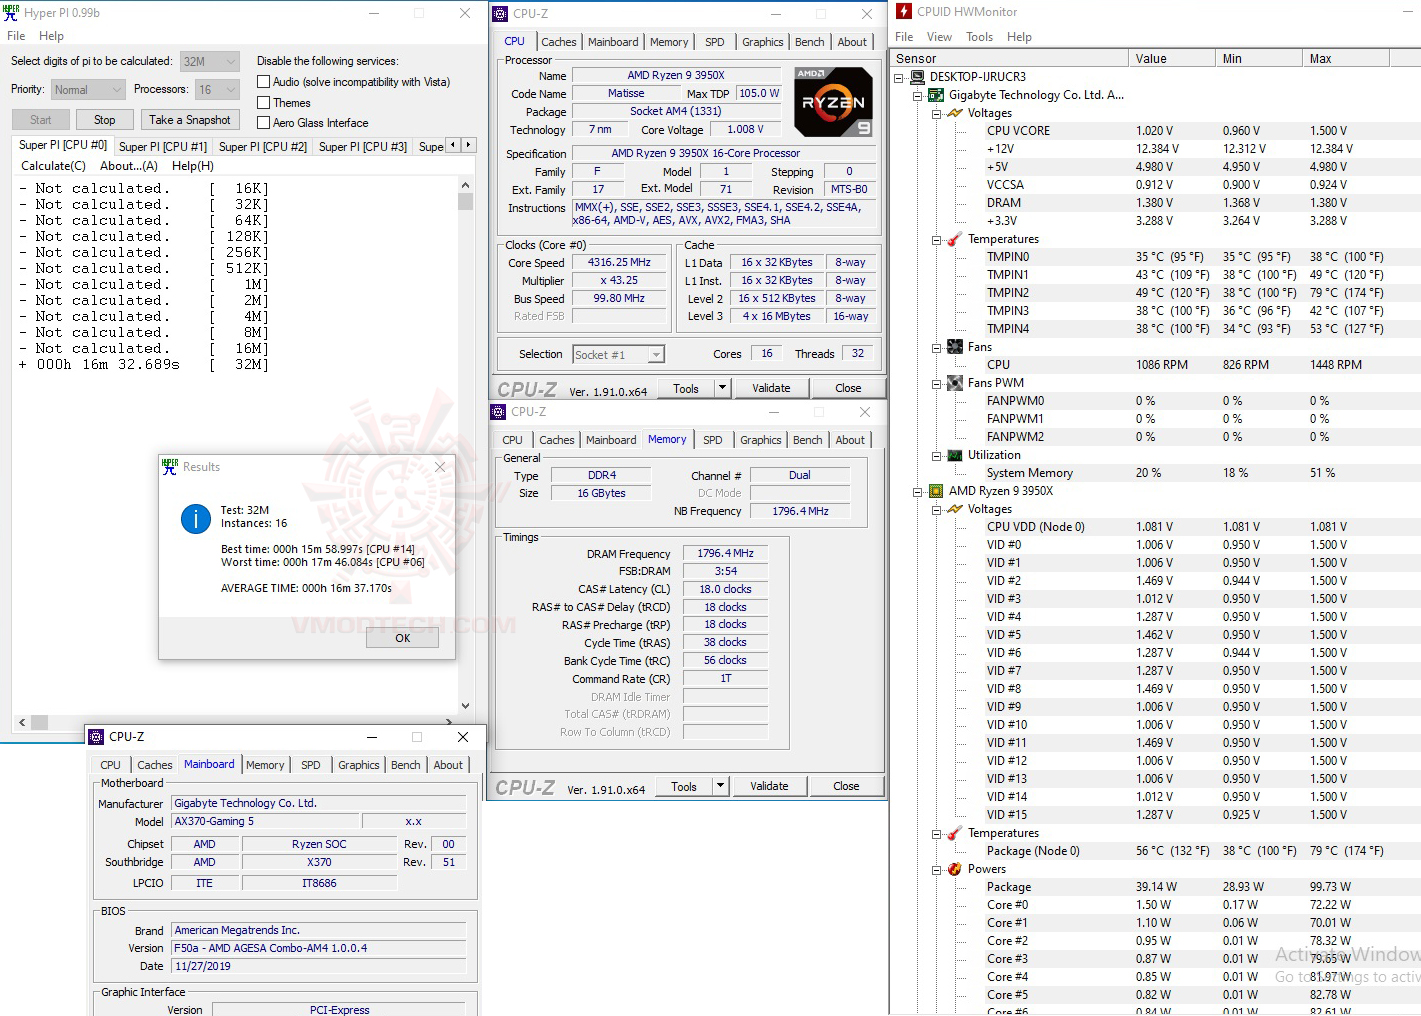Click the Hyper PI vertical scrollbar up arrow
Image resolution: width=1421 pixels, height=1016 pixels.
point(465,185)
